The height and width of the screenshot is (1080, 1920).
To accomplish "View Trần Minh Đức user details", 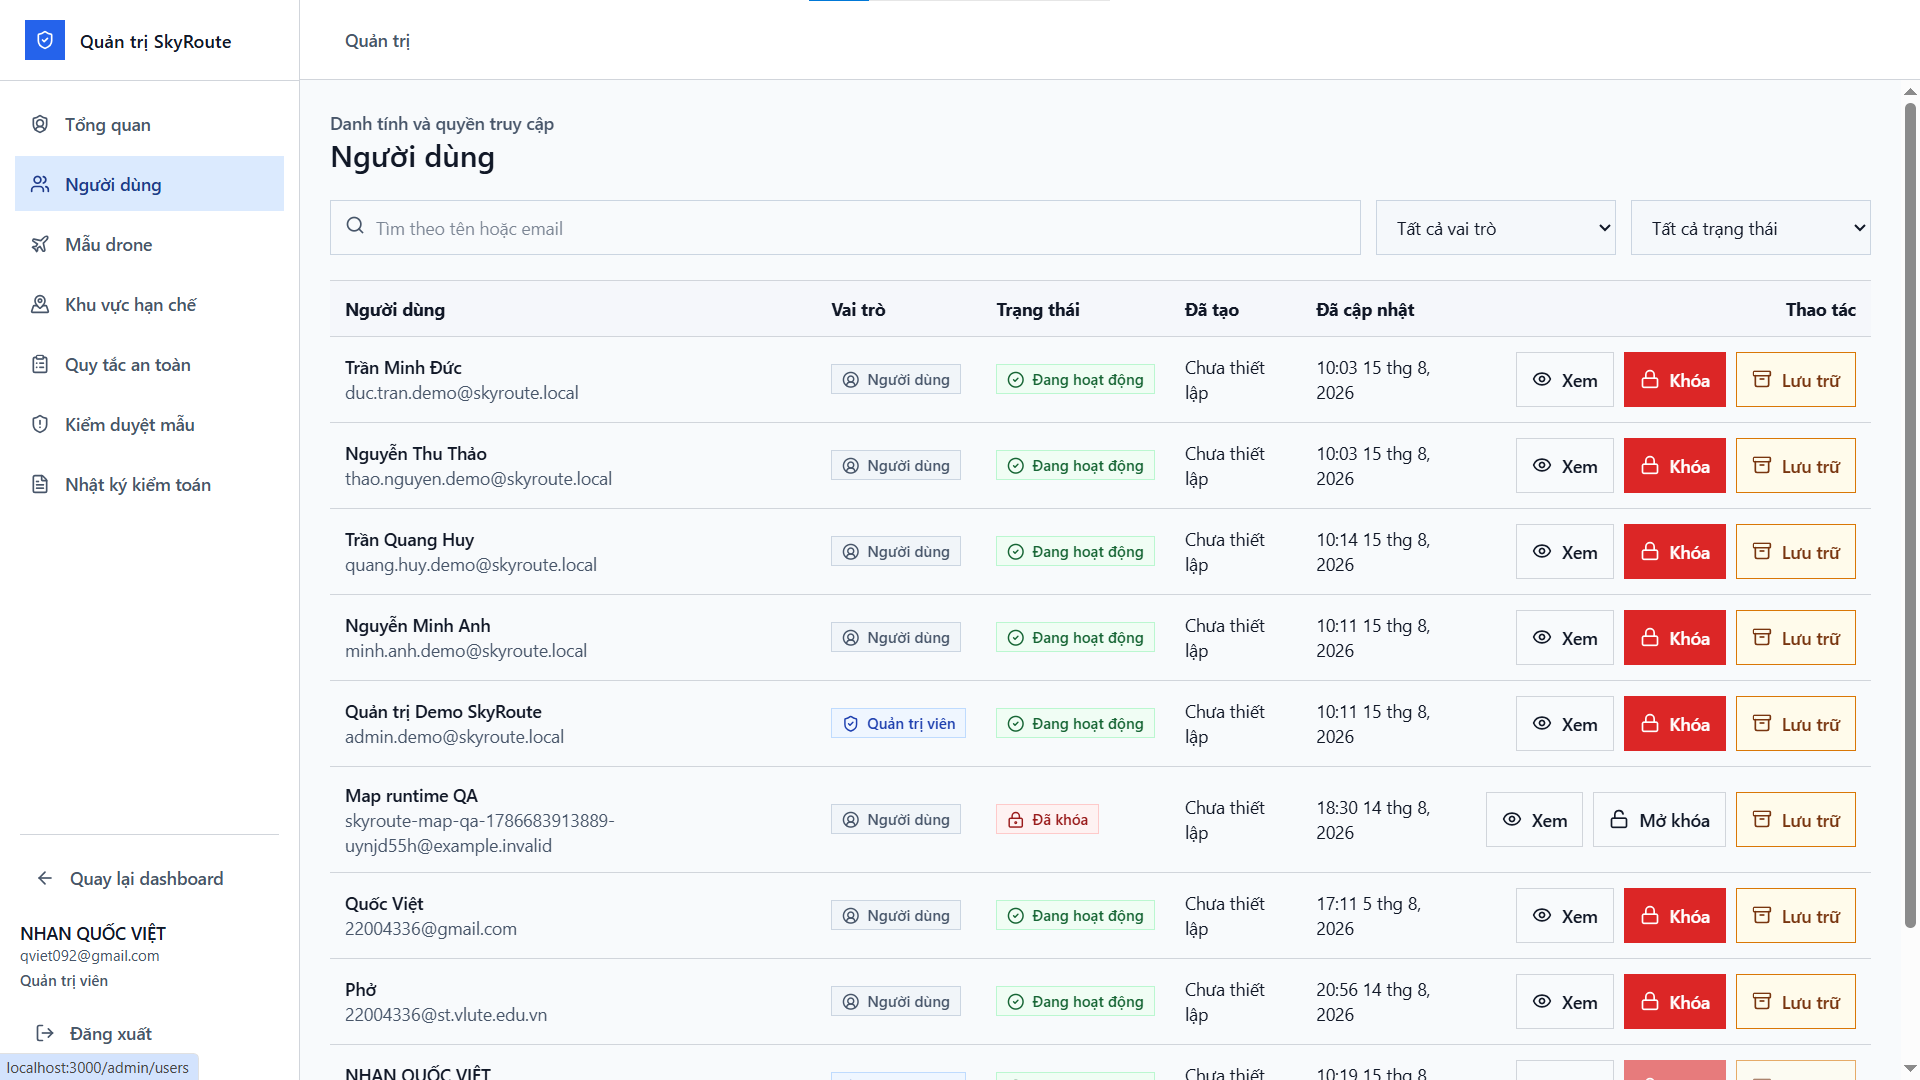I will pos(1564,380).
